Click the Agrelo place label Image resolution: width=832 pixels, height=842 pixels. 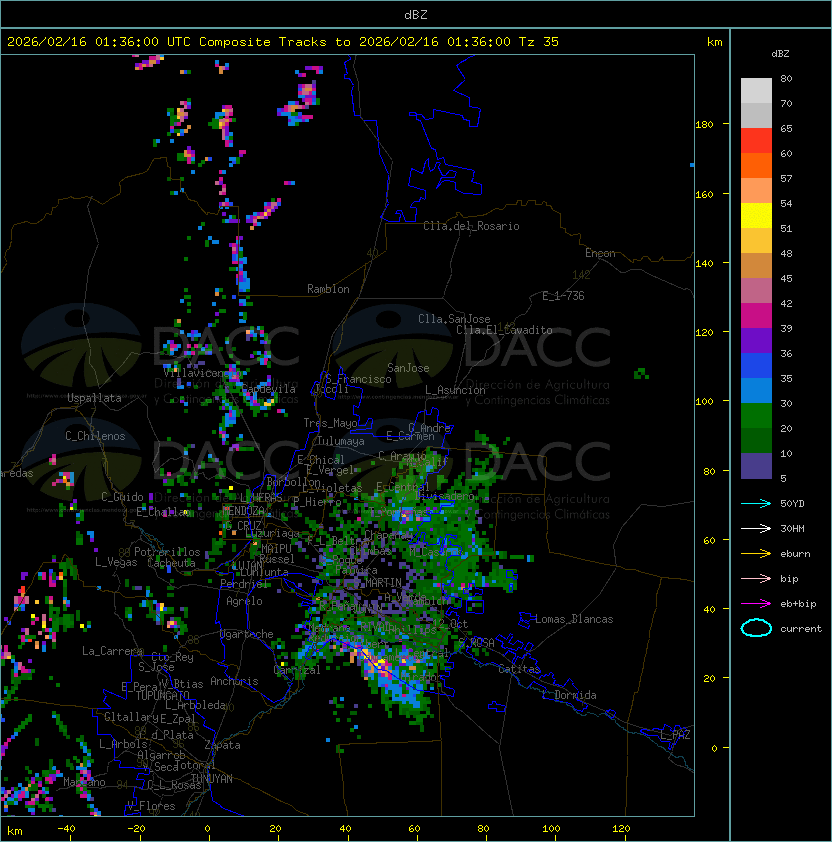click(244, 601)
